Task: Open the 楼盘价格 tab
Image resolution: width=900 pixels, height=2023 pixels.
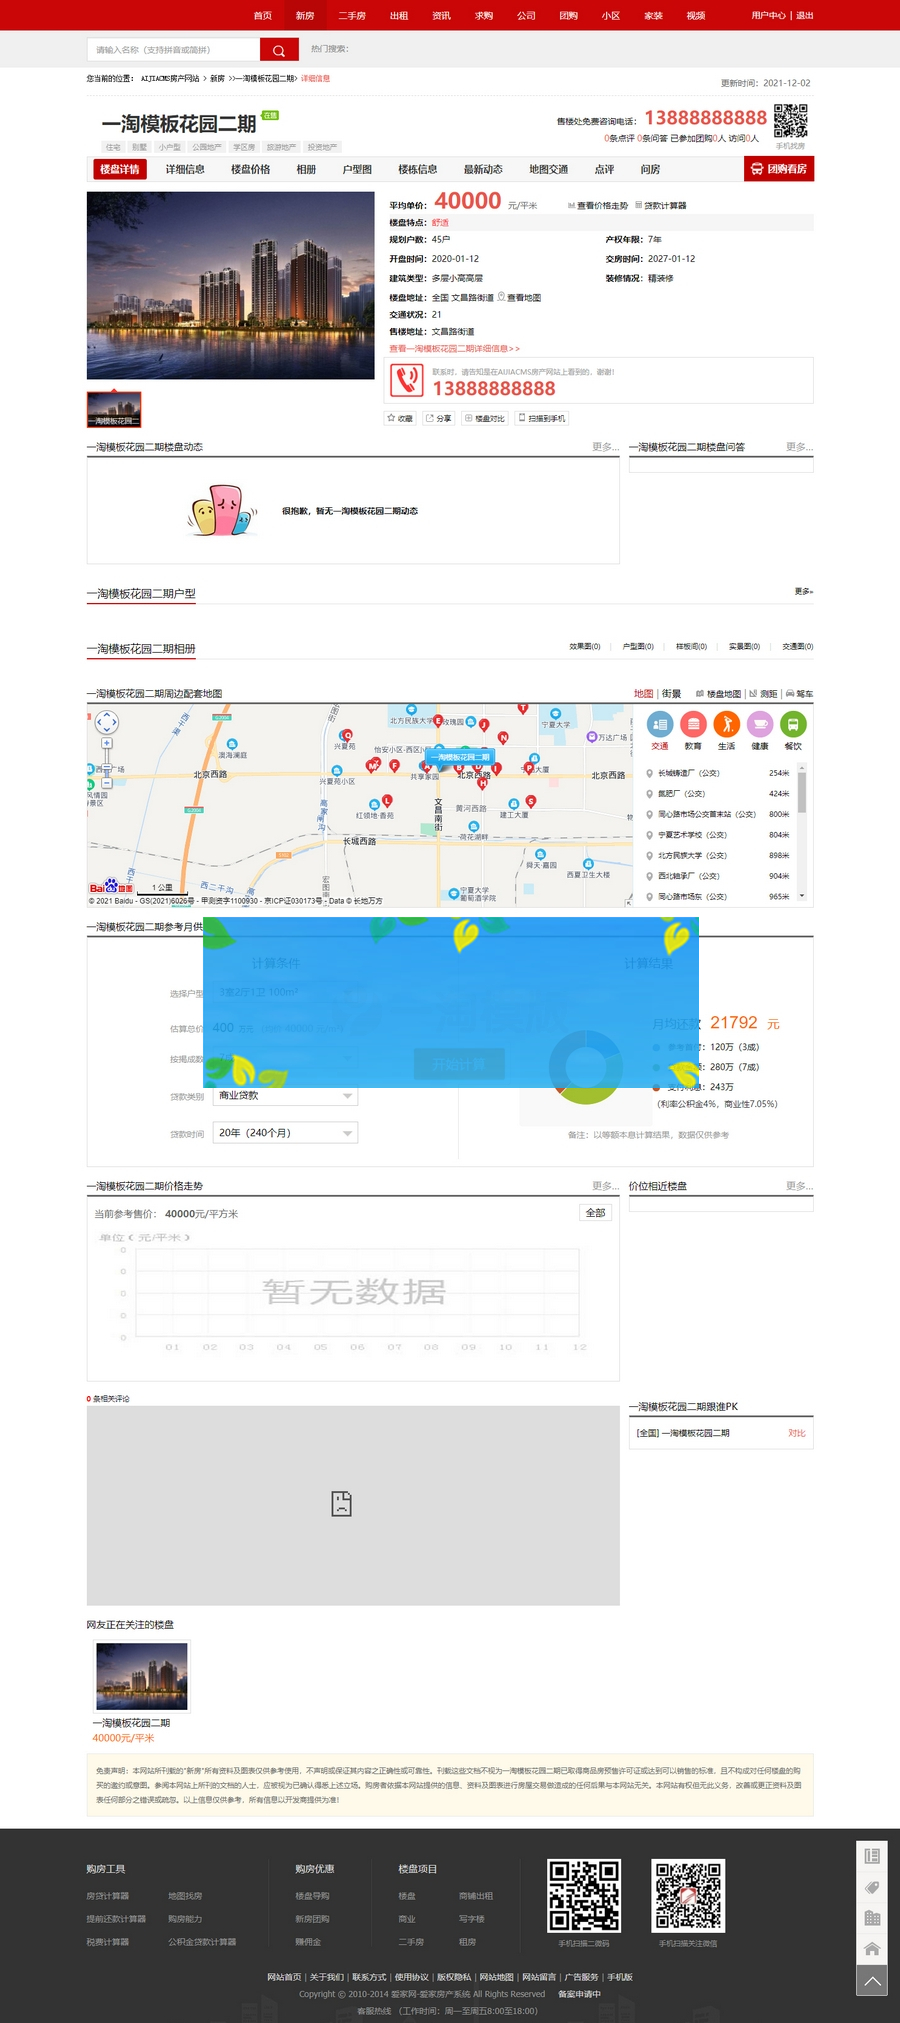Action: (251, 170)
